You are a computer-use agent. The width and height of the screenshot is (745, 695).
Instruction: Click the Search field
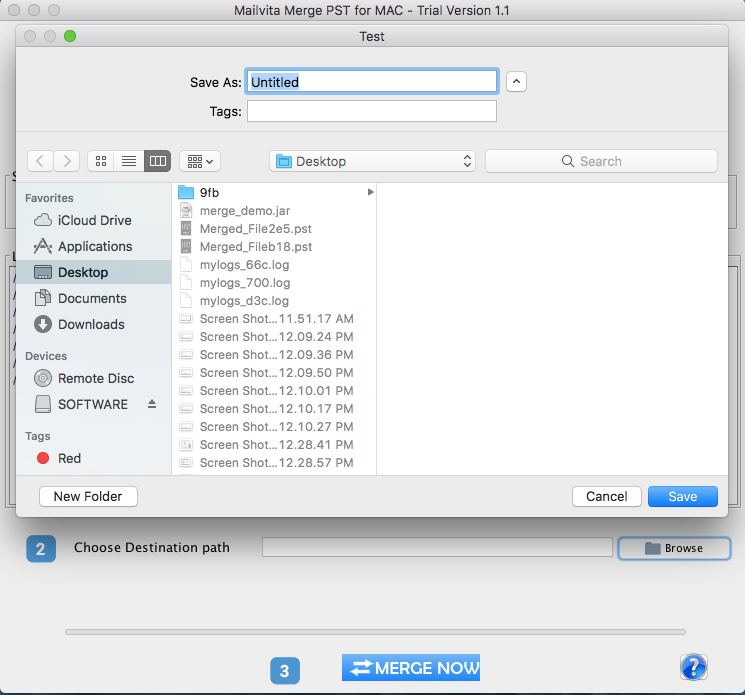click(601, 162)
